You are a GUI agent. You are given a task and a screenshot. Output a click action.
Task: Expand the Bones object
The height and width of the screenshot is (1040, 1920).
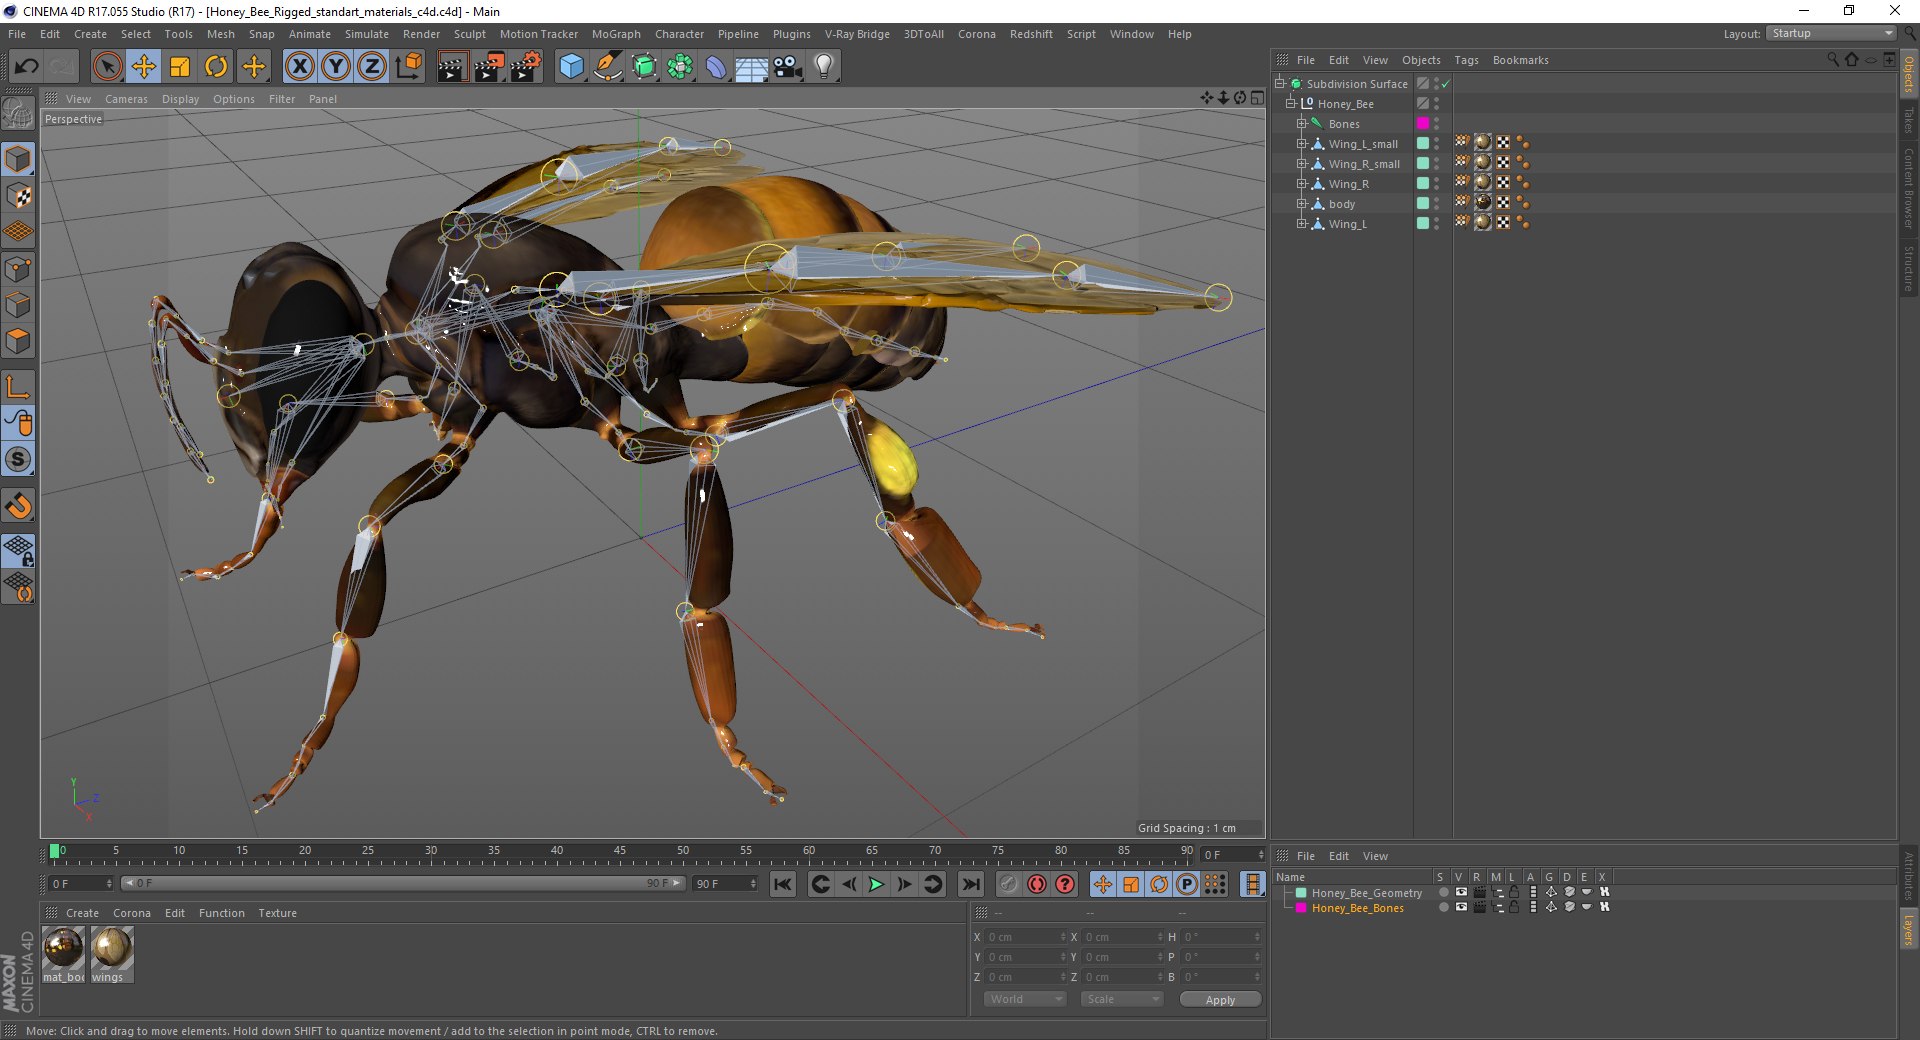[1302, 123]
